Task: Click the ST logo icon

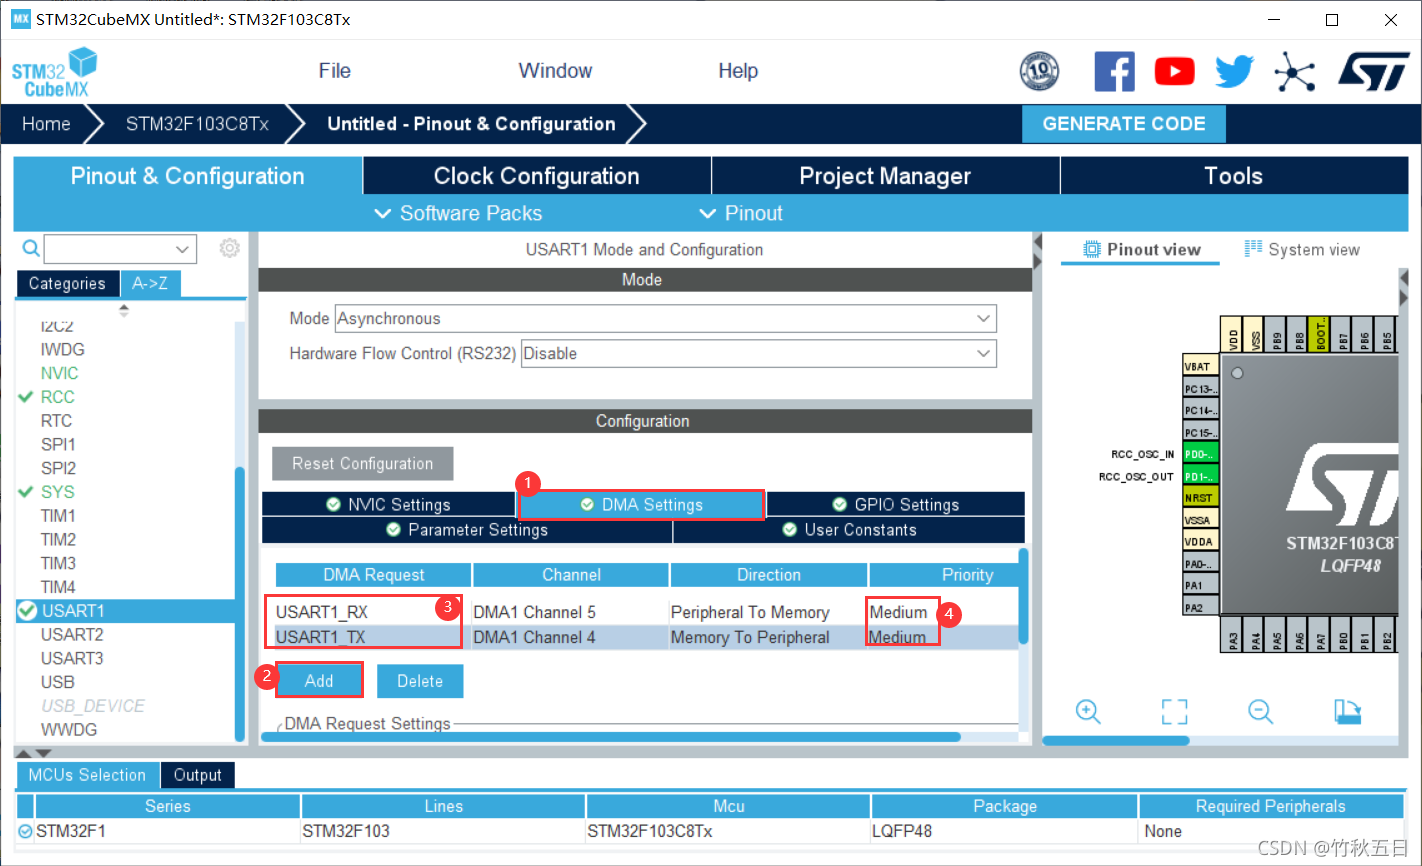Action: (x=1373, y=71)
